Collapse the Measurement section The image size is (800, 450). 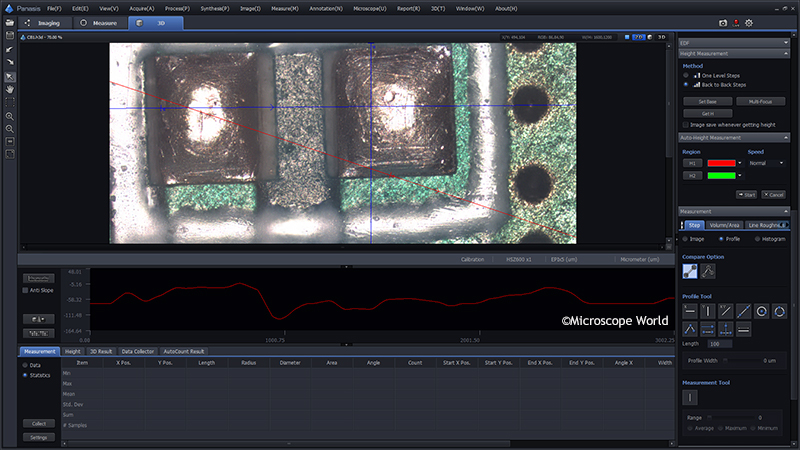(x=785, y=211)
